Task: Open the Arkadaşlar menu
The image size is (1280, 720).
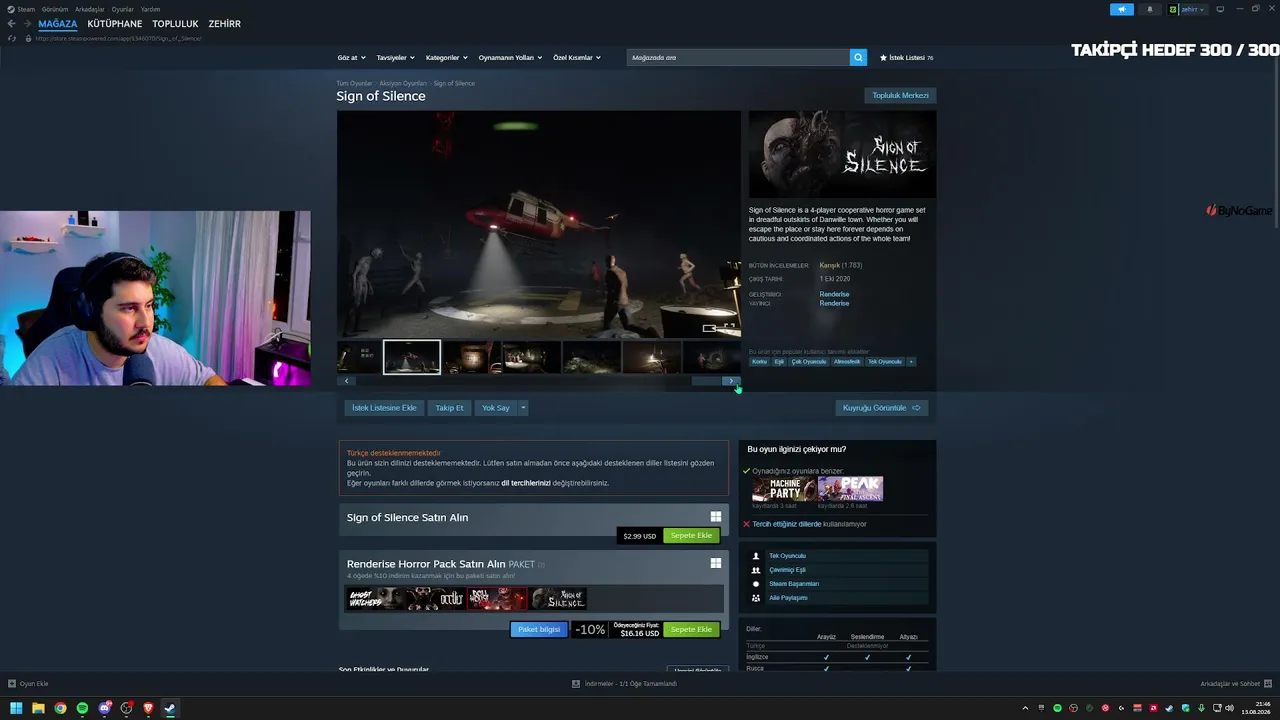Action: [90, 9]
